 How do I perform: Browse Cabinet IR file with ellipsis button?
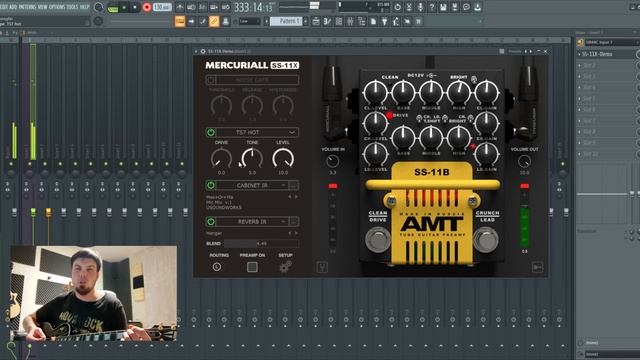[293, 185]
